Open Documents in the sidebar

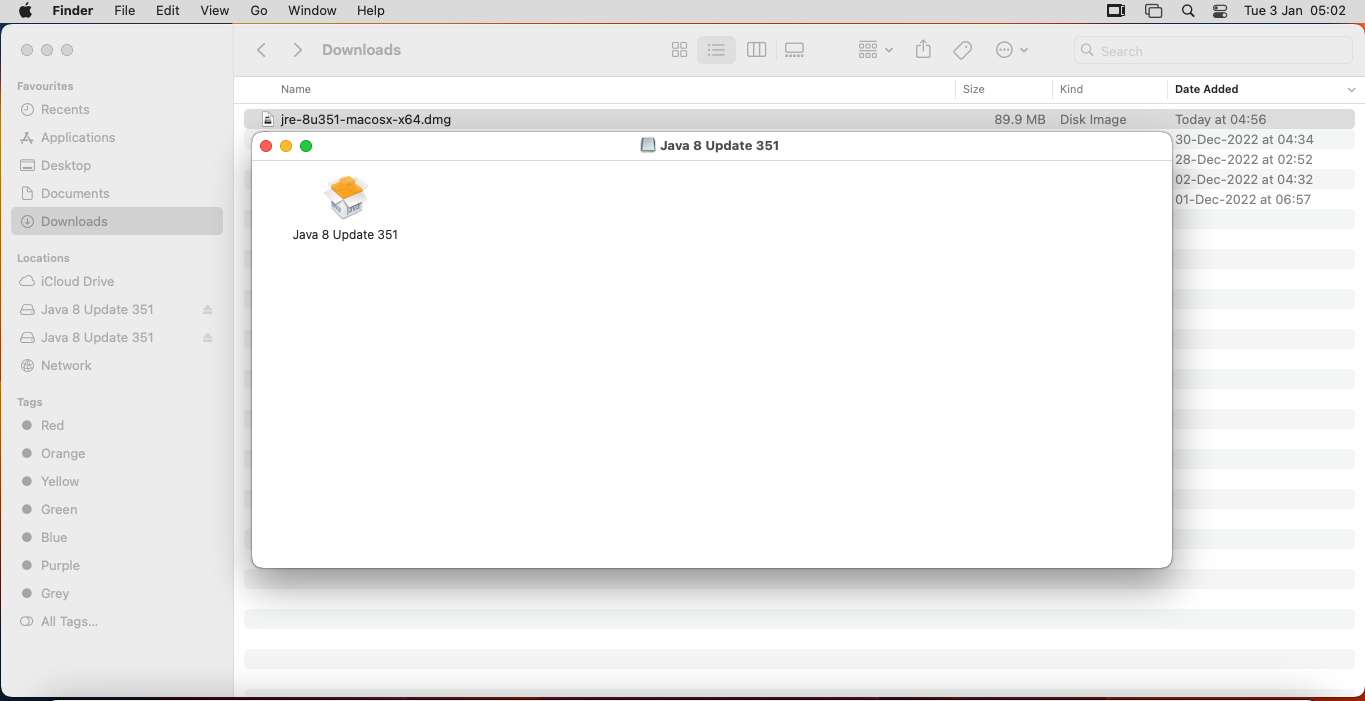coord(75,194)
